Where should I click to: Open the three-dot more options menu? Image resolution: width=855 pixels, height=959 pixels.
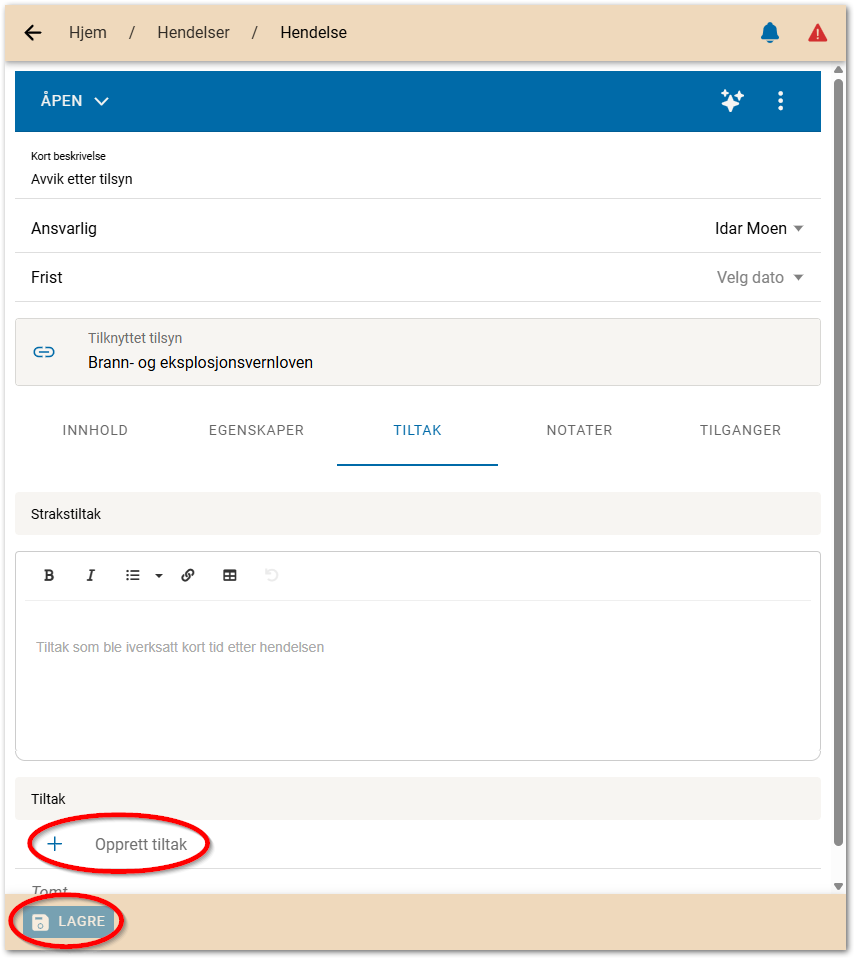coord(781,101)
